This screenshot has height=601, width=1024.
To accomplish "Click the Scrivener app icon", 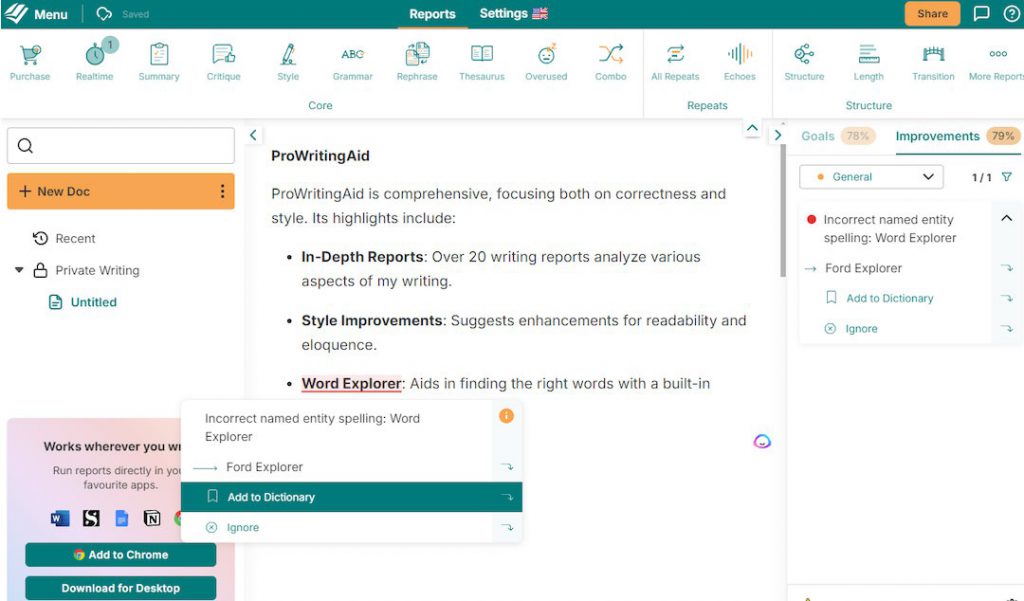I will tap(91, 519).
